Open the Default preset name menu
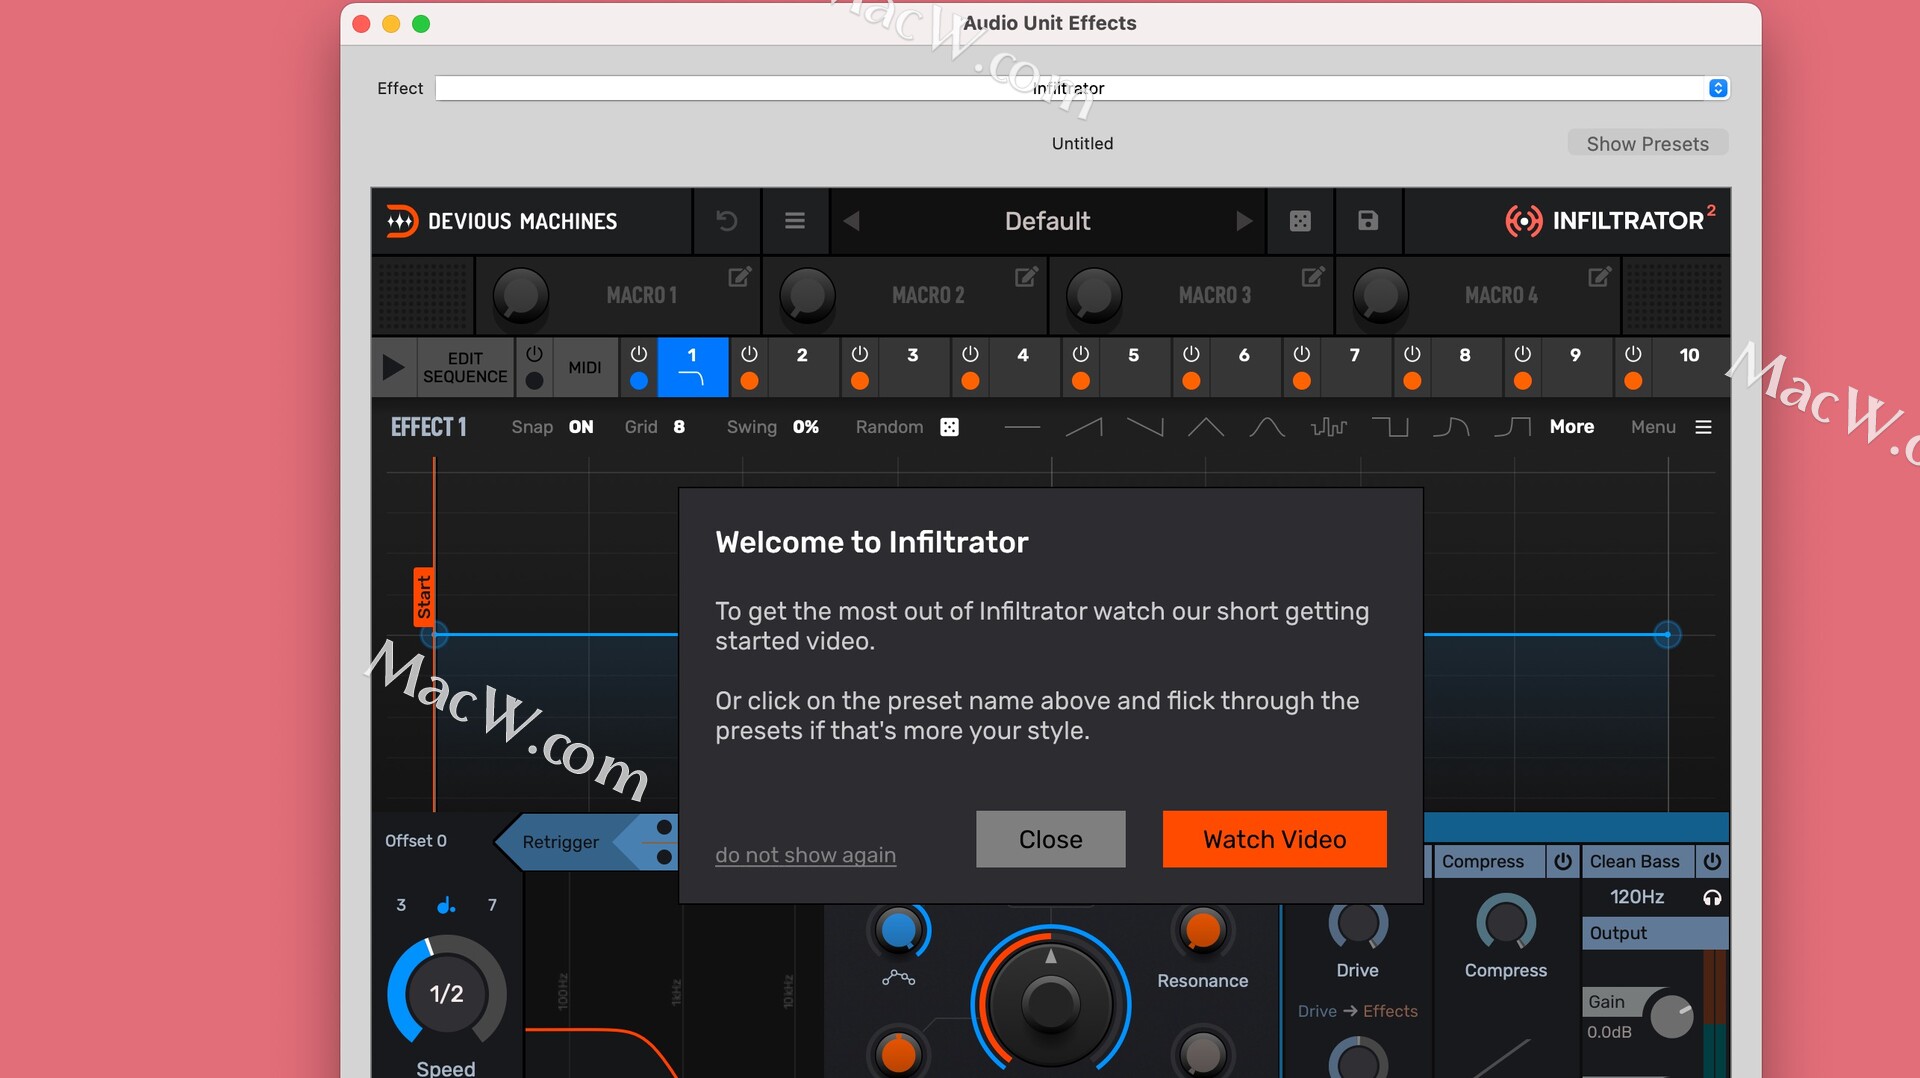 [1047, 221]
